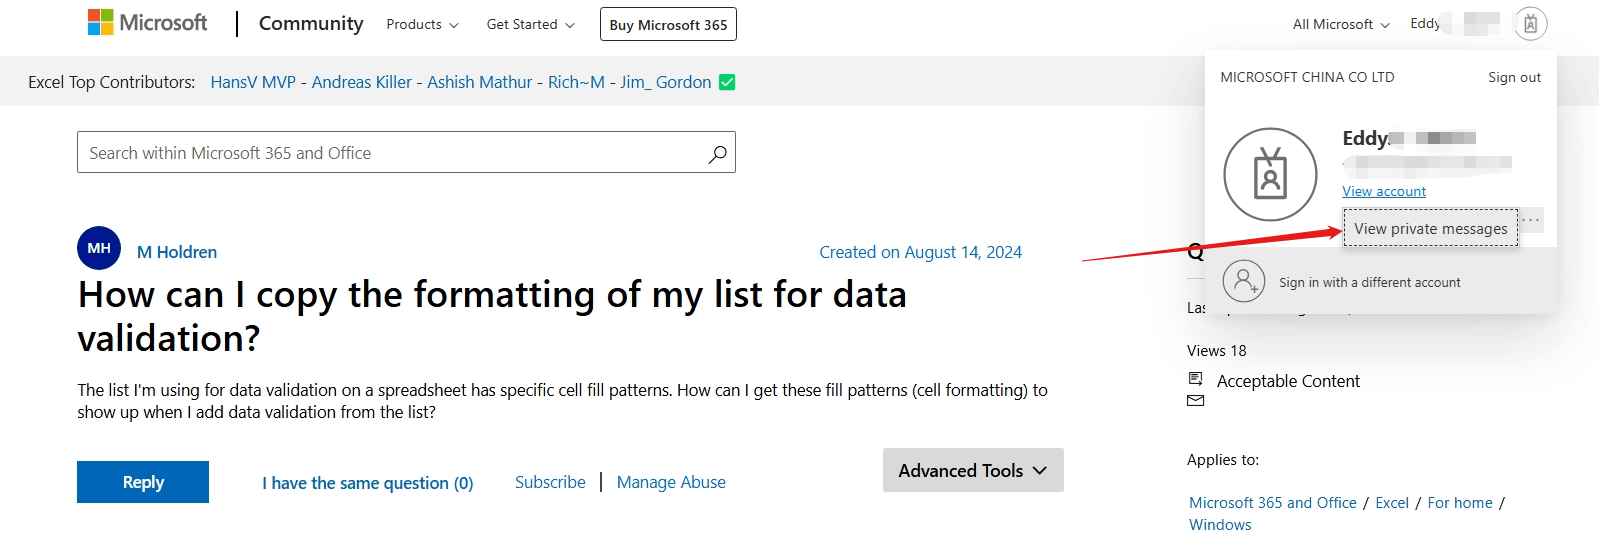Click the Buy Microsoft 365 button
Image resolution: width=1599 pixels, height=547 pixels.
coord(668,25)
